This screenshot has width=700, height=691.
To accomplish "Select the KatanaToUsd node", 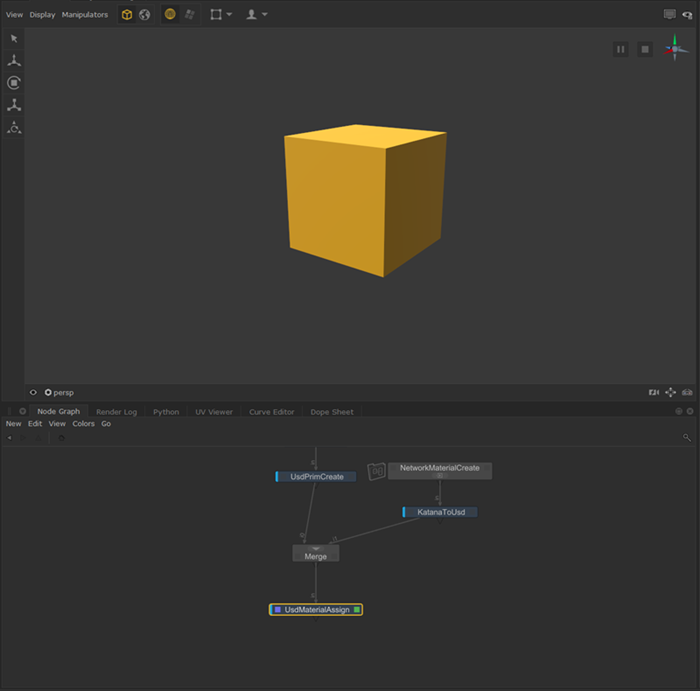I will (441, 512).
